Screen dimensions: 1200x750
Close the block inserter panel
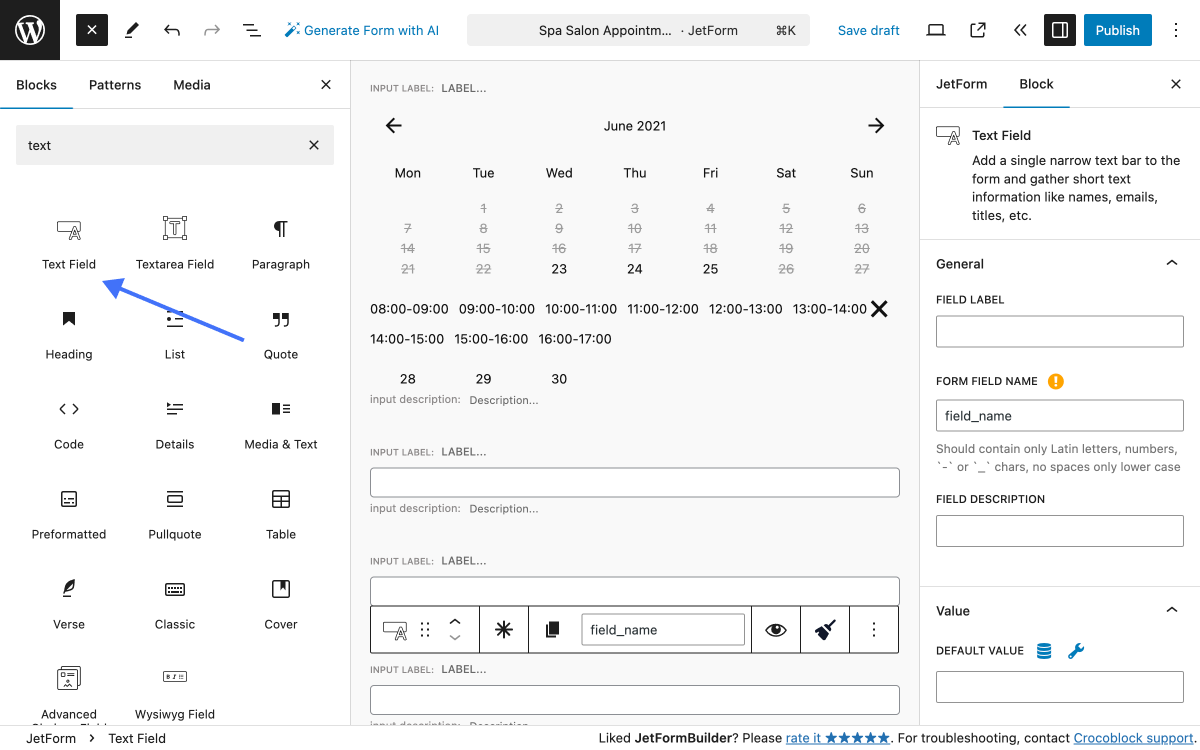pos(326,85)
